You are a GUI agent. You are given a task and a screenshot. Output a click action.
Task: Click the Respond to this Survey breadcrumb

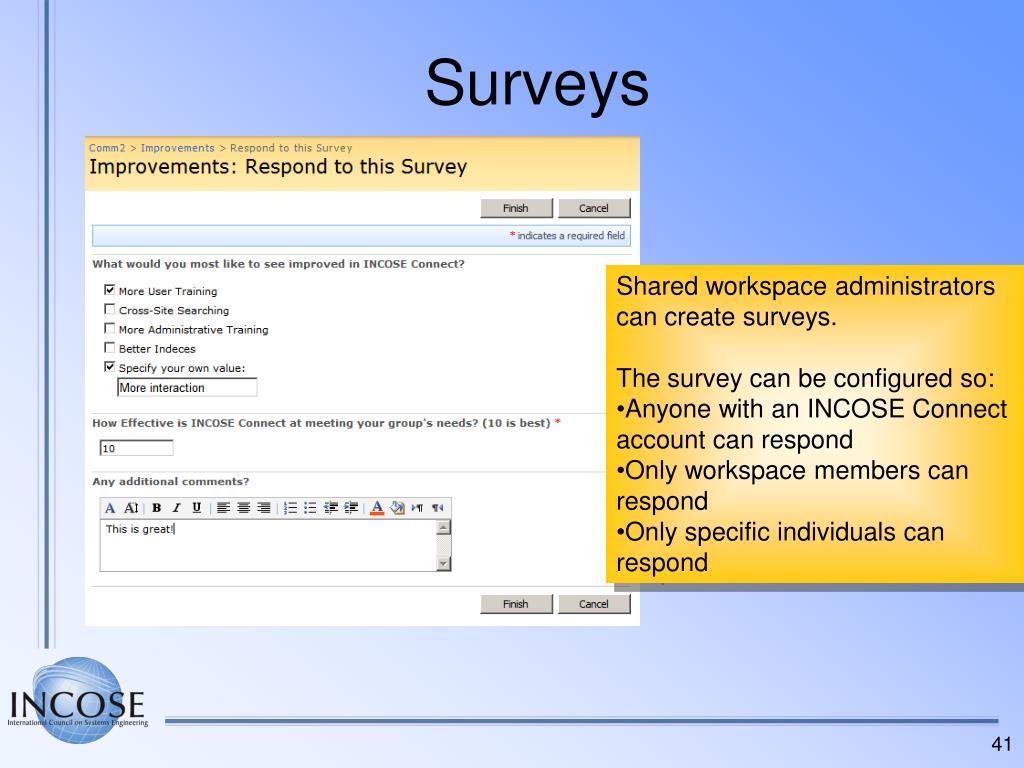point(291,148)
